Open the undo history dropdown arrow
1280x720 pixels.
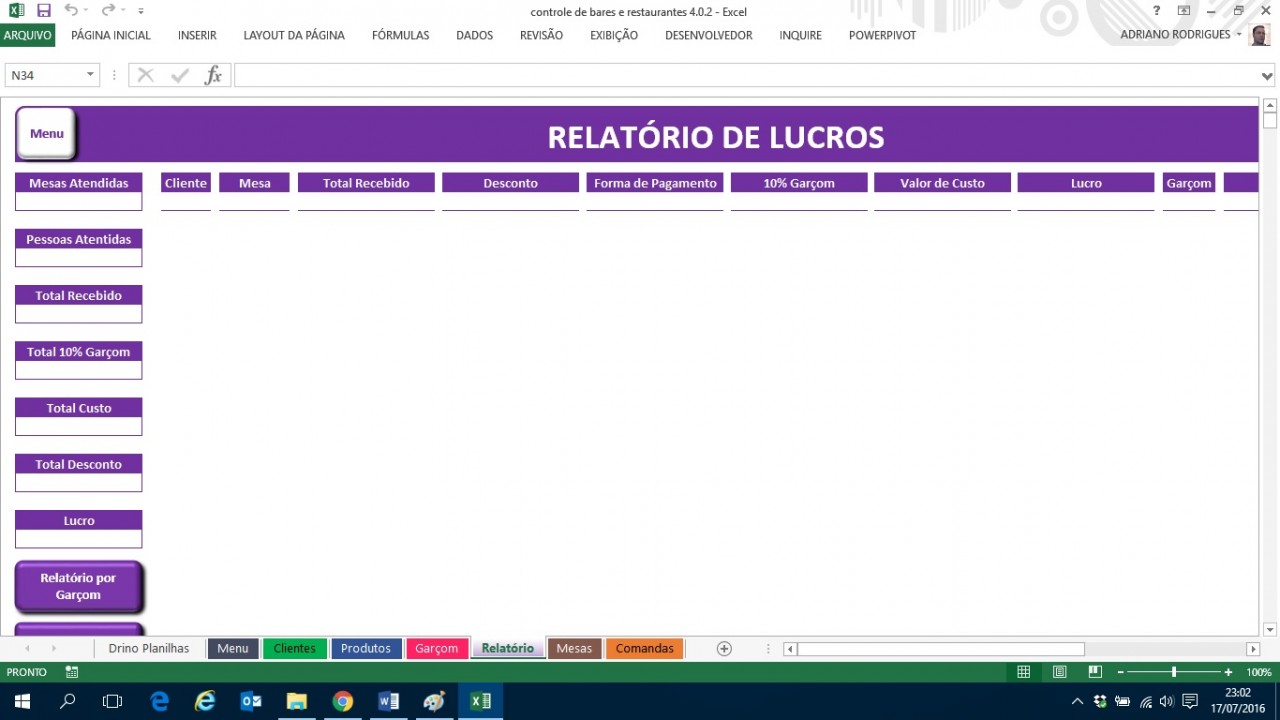point(85,11)
